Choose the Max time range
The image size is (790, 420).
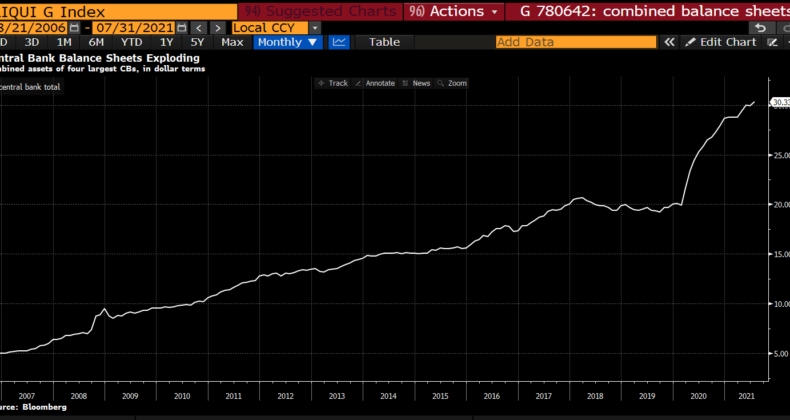231,42
